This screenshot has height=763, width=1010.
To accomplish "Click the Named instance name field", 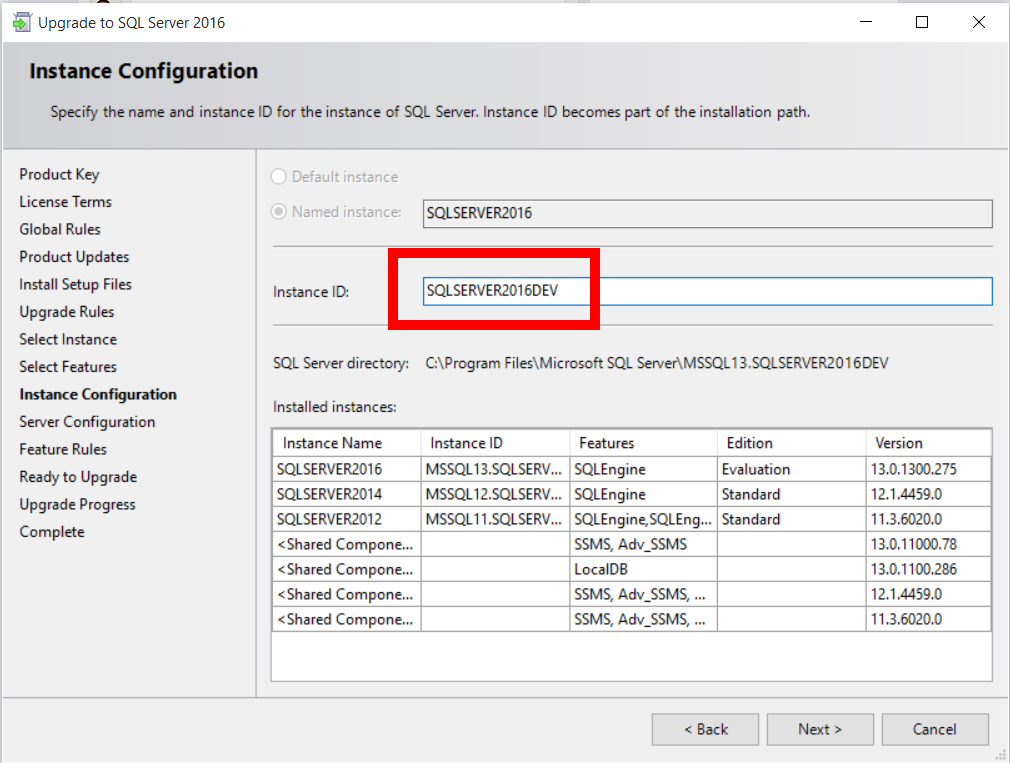I will (x=706, y=213).
